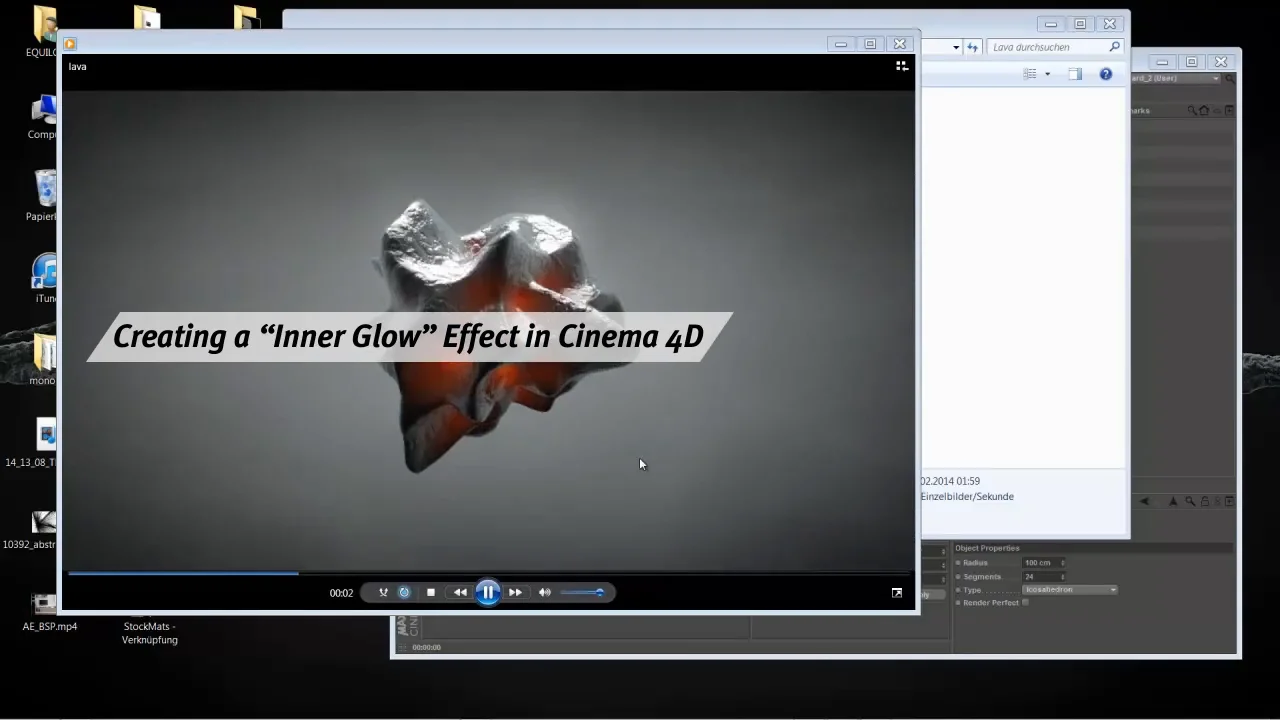Image resolution: width=1280 pixels, height=720 pixels.
Task: Toggle repeat in Media Player
Action: (x=405, y=592)
